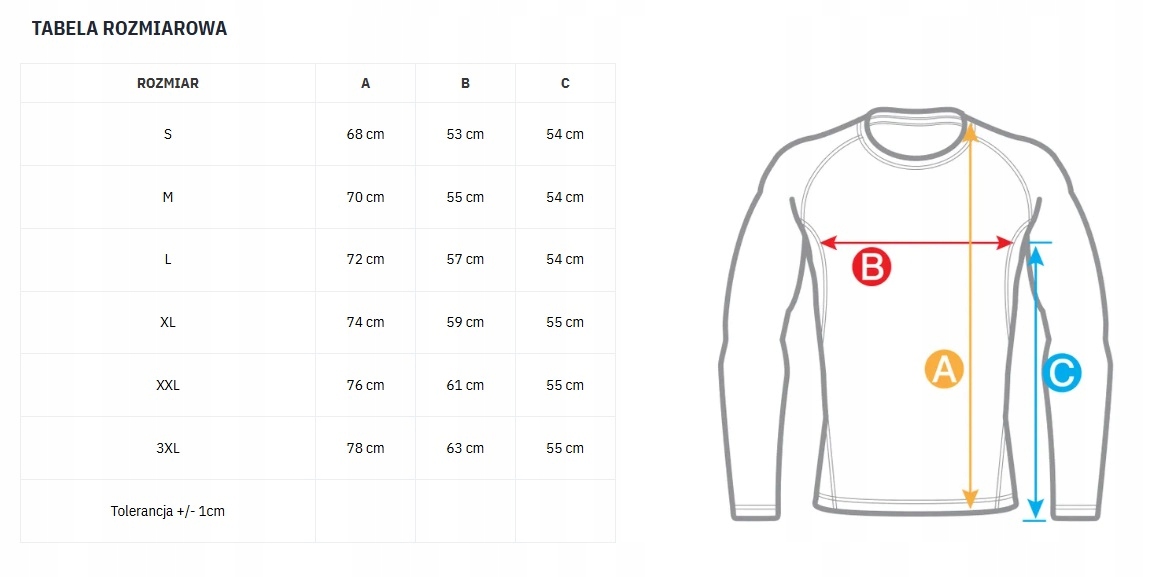Click the orange A circle icon

click(944, 368)
